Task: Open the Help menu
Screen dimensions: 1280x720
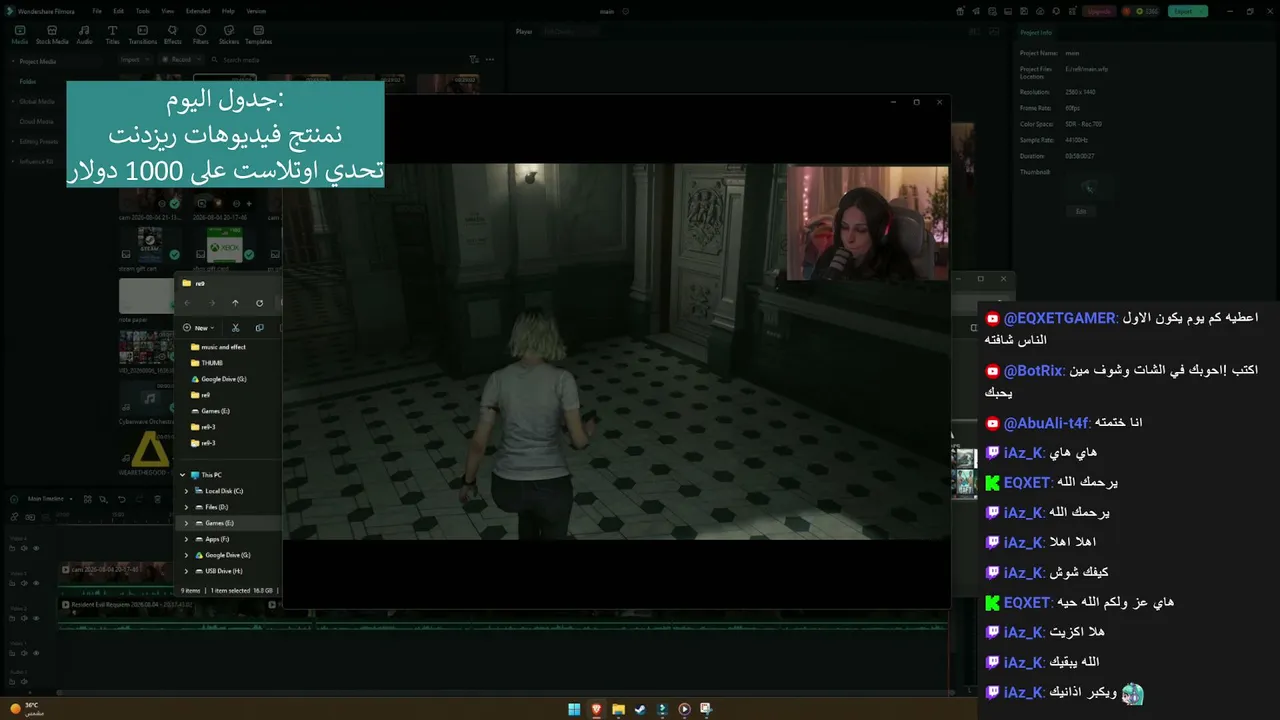Action: [x=228, y=11]
